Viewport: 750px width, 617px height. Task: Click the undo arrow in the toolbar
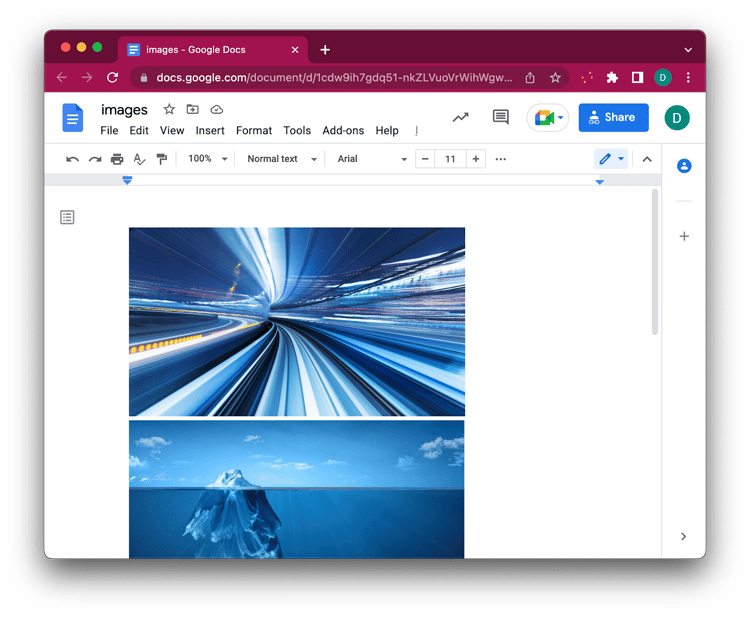click(x=72, y=159)
